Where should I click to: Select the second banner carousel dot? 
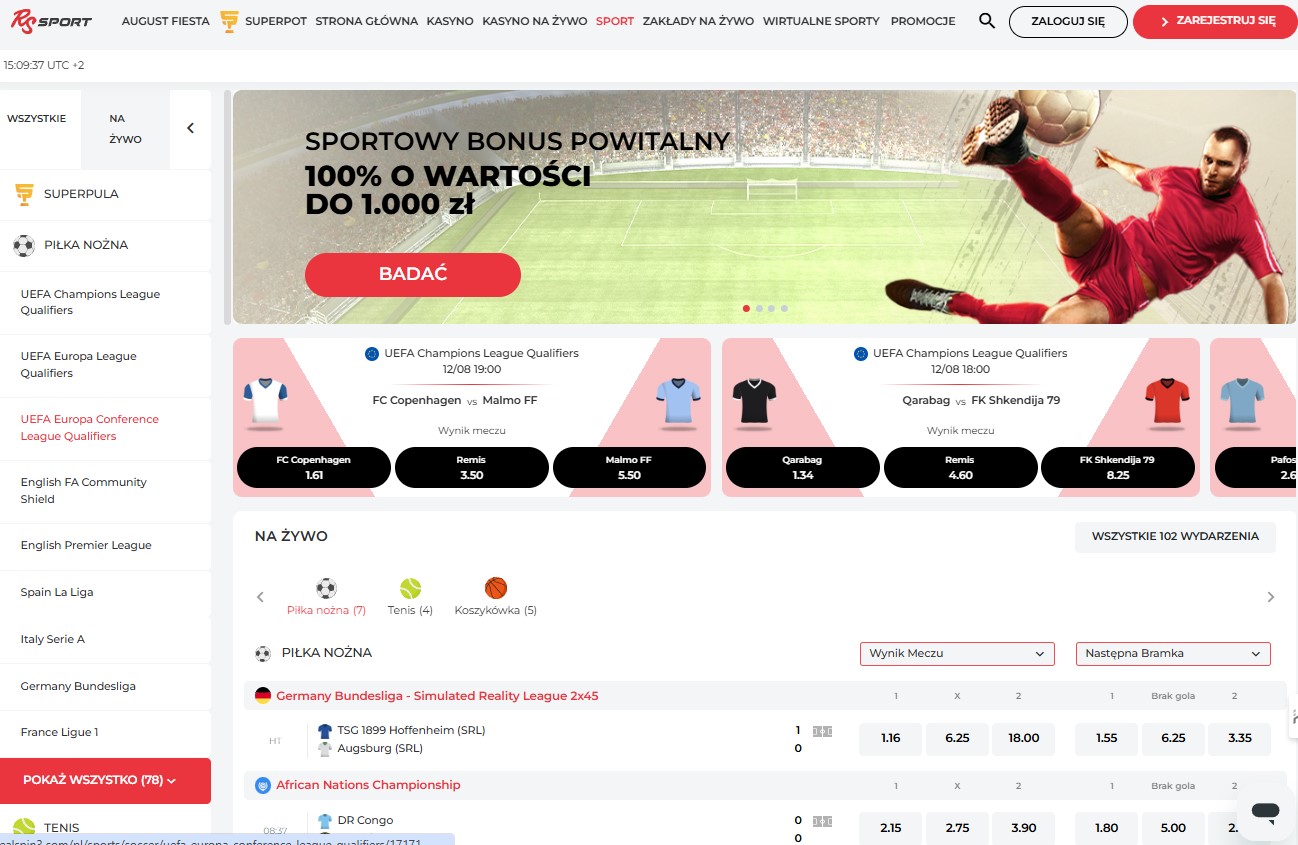[x=759, y=308]
